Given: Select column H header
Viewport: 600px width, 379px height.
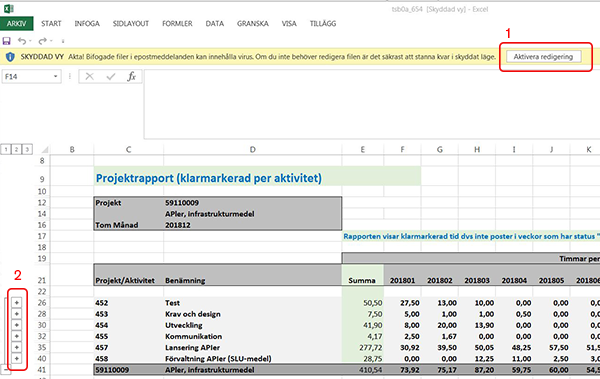Looking at the screenshot, I should click(x=477, y=150).
